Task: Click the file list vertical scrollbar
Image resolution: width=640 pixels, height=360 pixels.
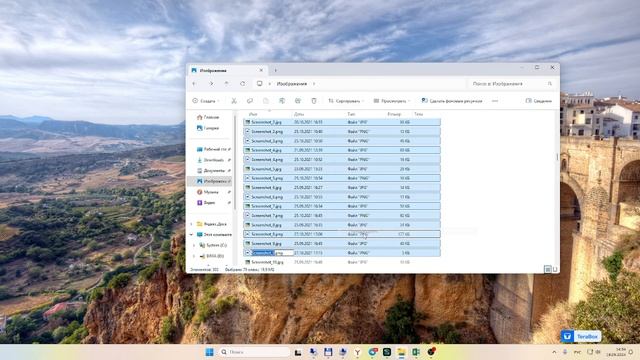Action: (x=557, y=157)
